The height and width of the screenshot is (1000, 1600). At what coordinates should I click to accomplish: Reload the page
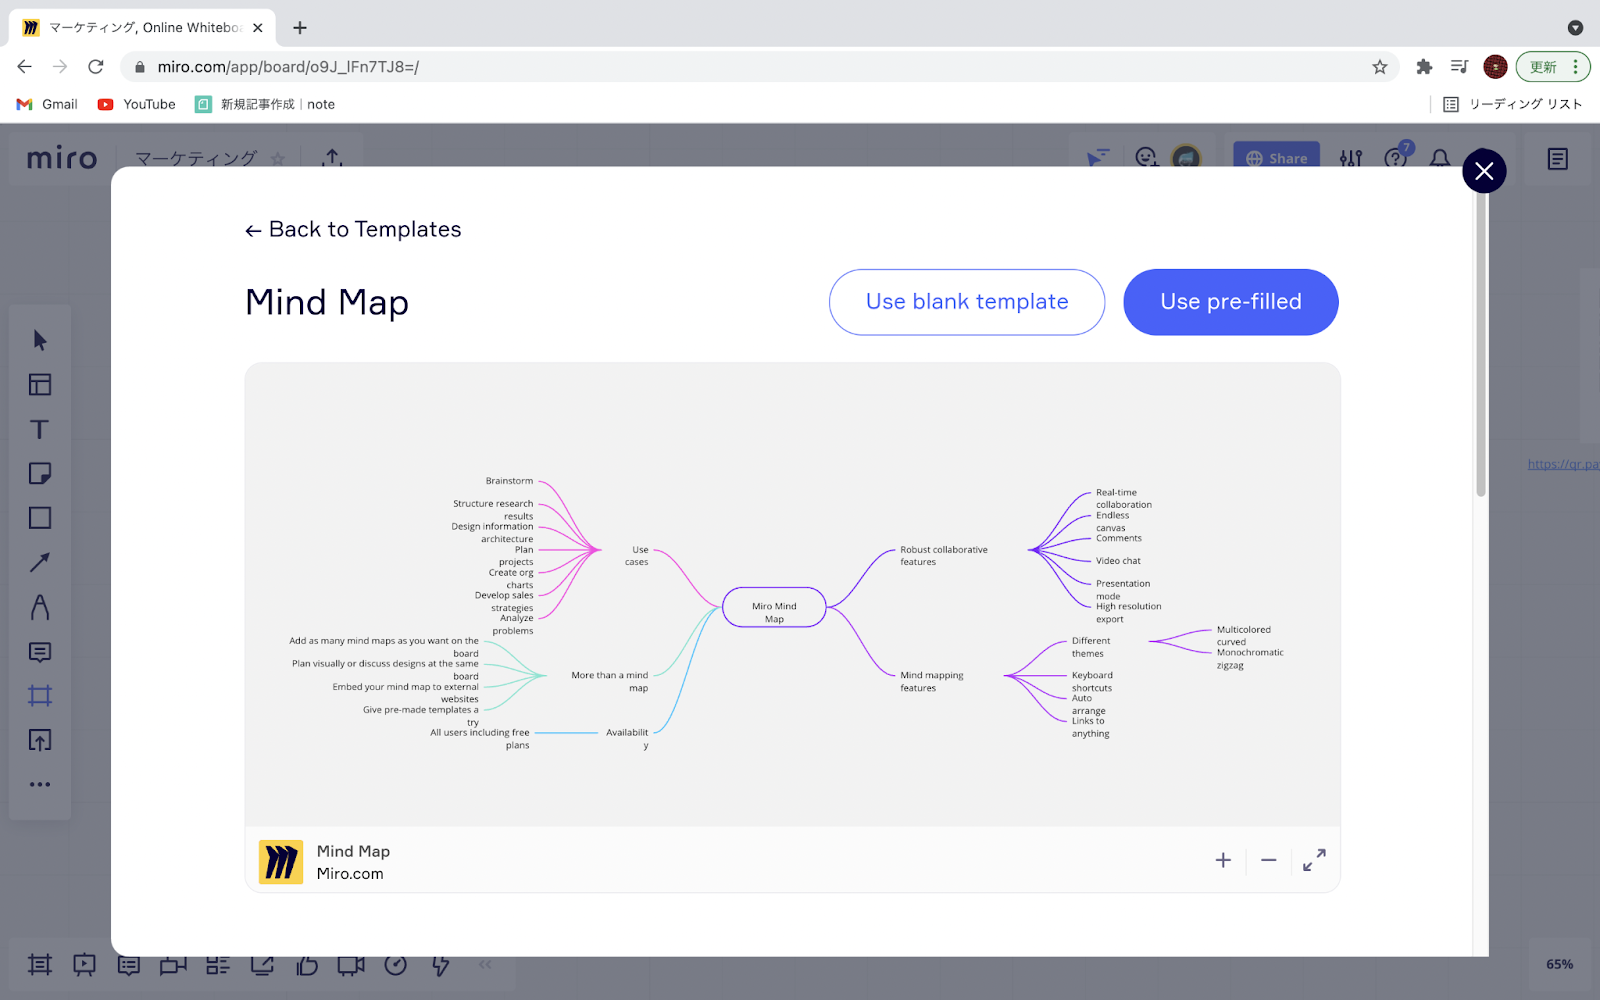point(96,67)
